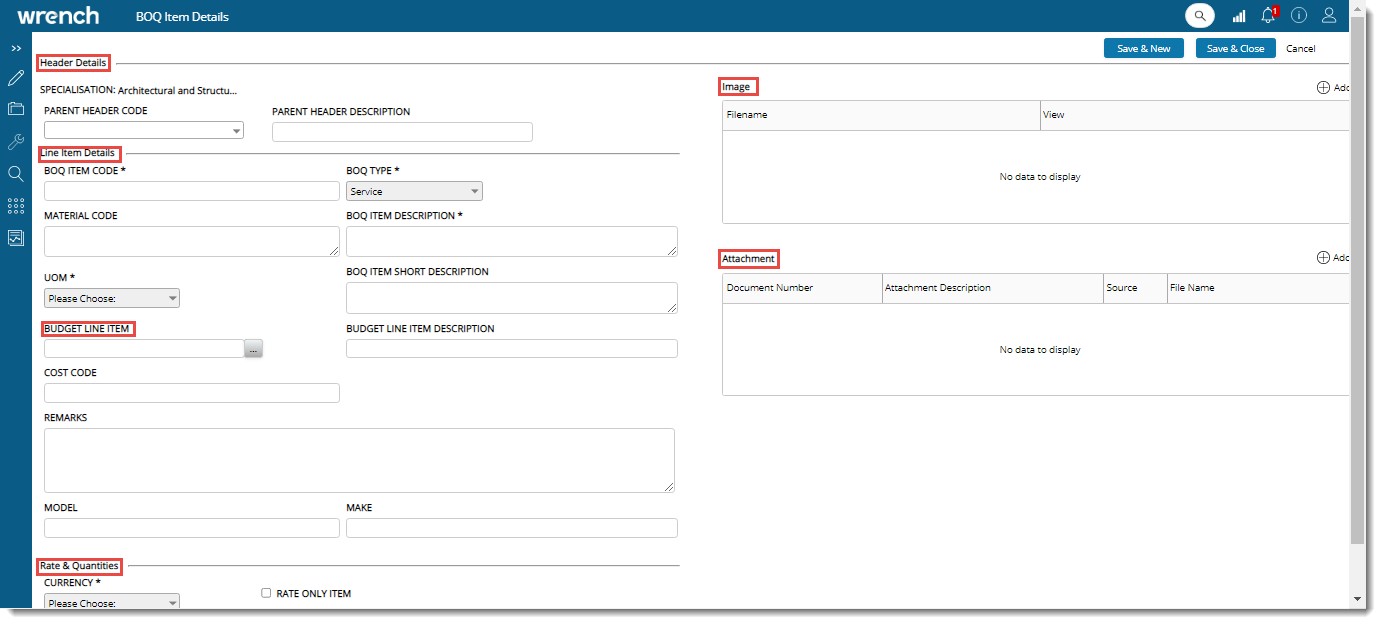Expand the sidebar with double chevron
Screen dimensions: 1381x624
16,48
